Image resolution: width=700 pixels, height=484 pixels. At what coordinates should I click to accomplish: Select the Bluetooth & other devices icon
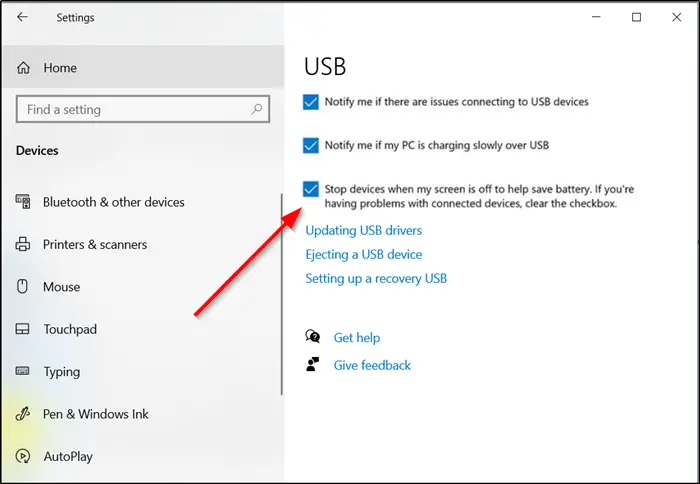pos(23,202)
